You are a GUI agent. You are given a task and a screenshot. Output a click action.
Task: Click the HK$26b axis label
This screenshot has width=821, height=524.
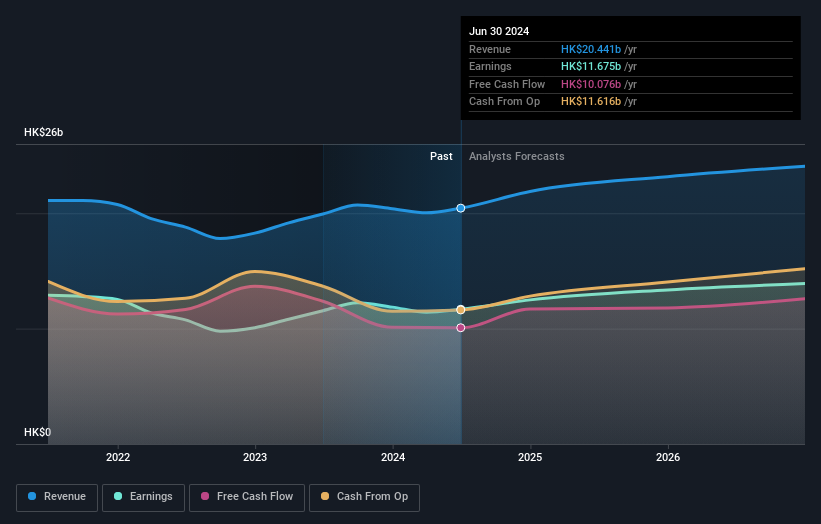point(43,132)
